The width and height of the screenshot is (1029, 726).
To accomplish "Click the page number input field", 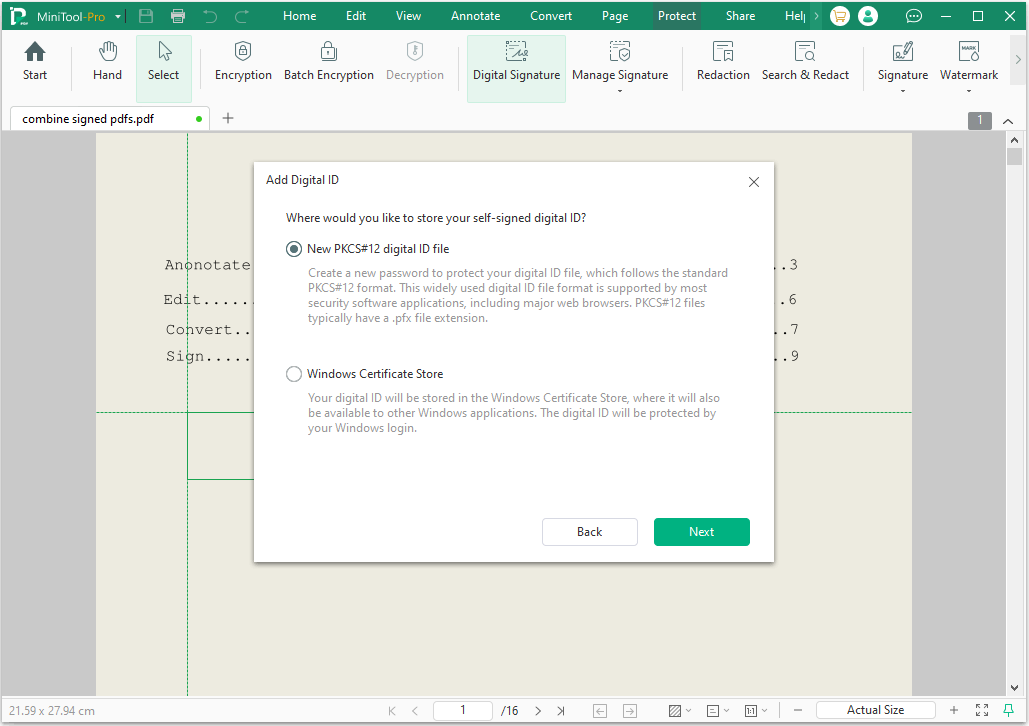I will tap(463, 710).
